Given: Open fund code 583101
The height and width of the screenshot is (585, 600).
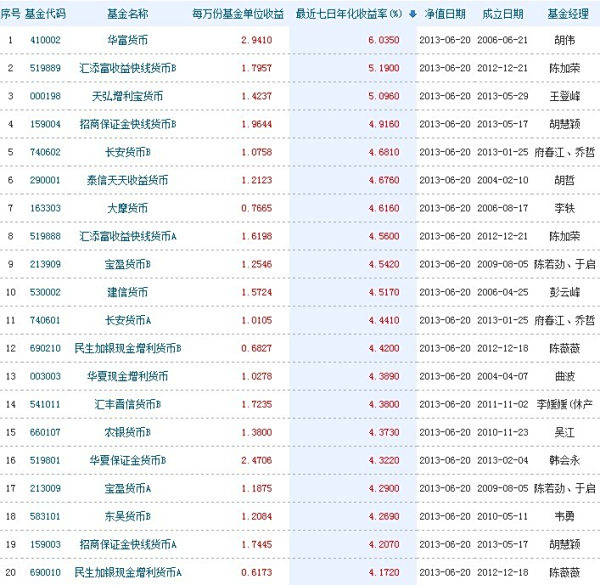Looking at the screenshot, I should [45, 517].
